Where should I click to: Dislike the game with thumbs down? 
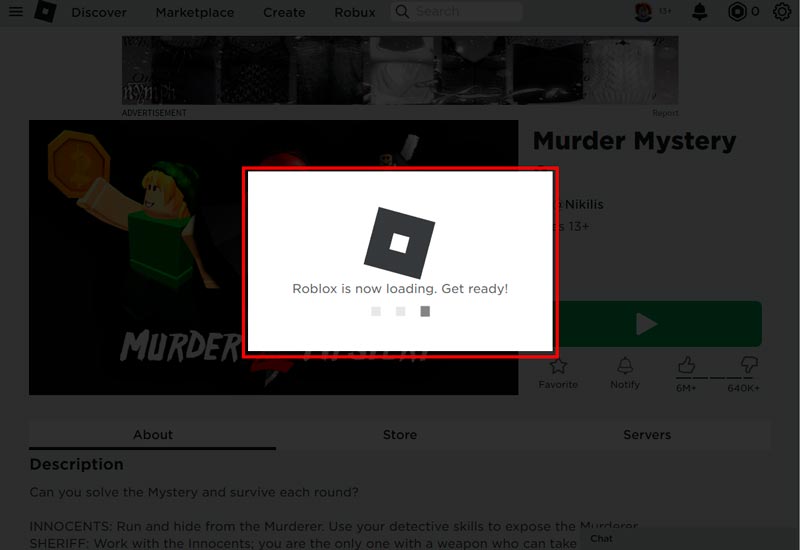[x=749, y=364]
